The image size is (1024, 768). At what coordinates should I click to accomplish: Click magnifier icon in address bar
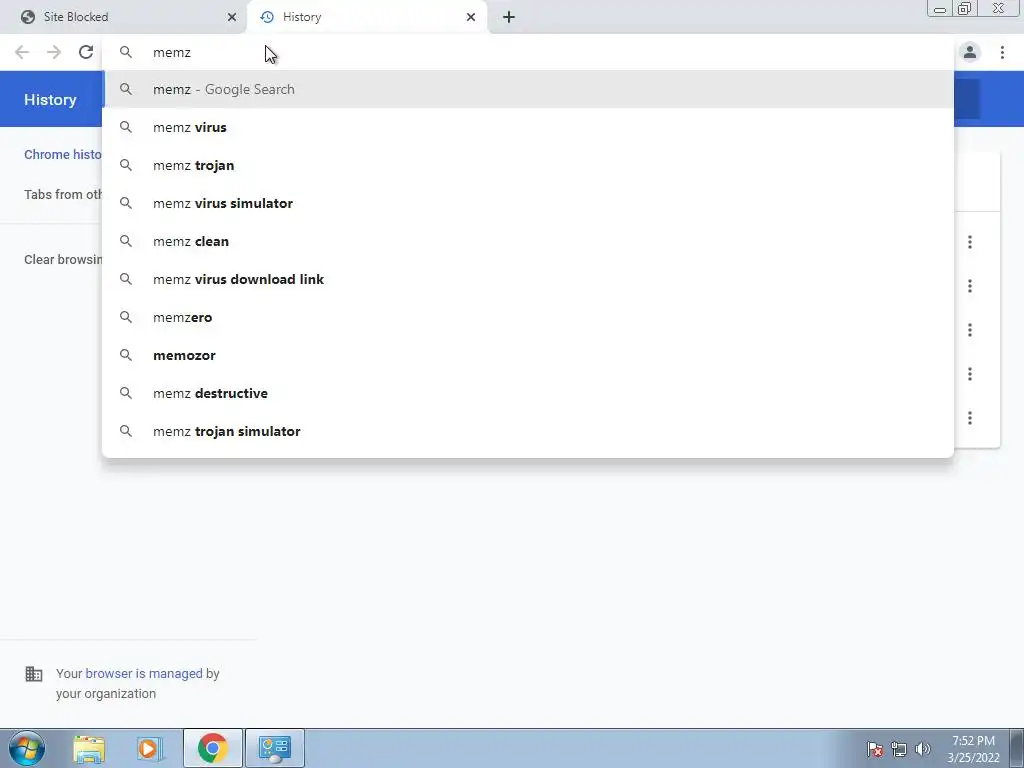[126, 52]
